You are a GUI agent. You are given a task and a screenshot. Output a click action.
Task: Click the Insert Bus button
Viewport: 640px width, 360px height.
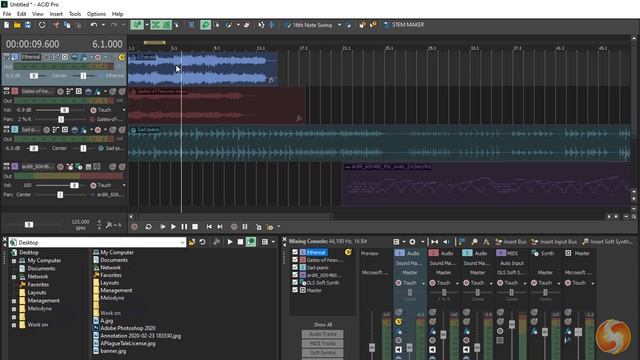(511, 242)
